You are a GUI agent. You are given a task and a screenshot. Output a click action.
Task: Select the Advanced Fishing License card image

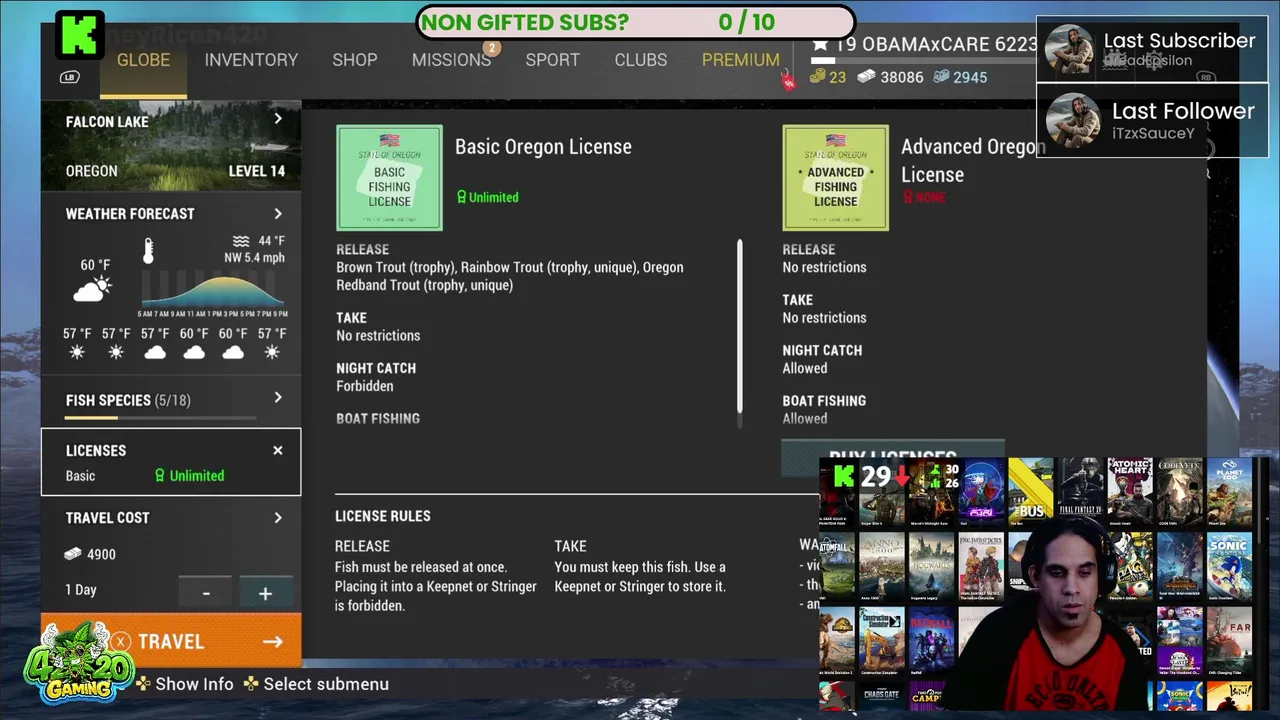click(x=835, y=178)
